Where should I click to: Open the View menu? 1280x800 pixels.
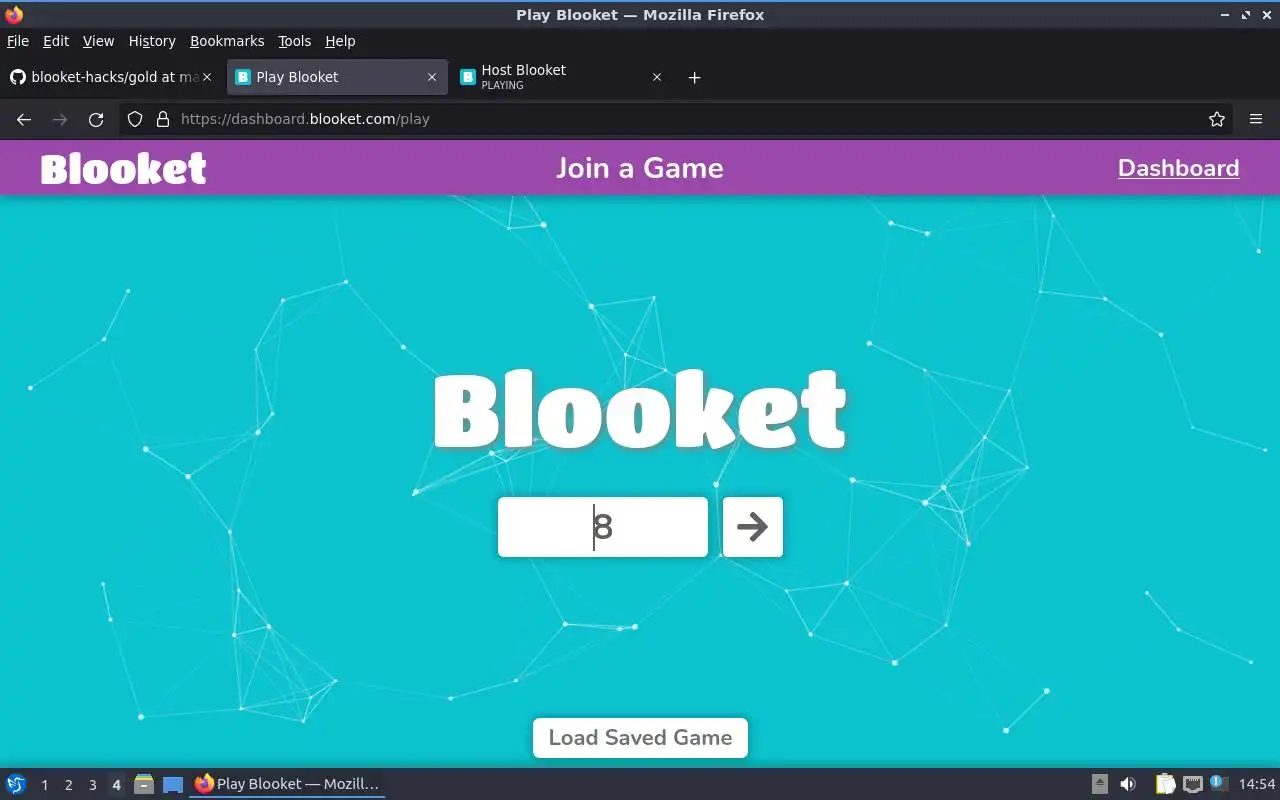(98, 41)
